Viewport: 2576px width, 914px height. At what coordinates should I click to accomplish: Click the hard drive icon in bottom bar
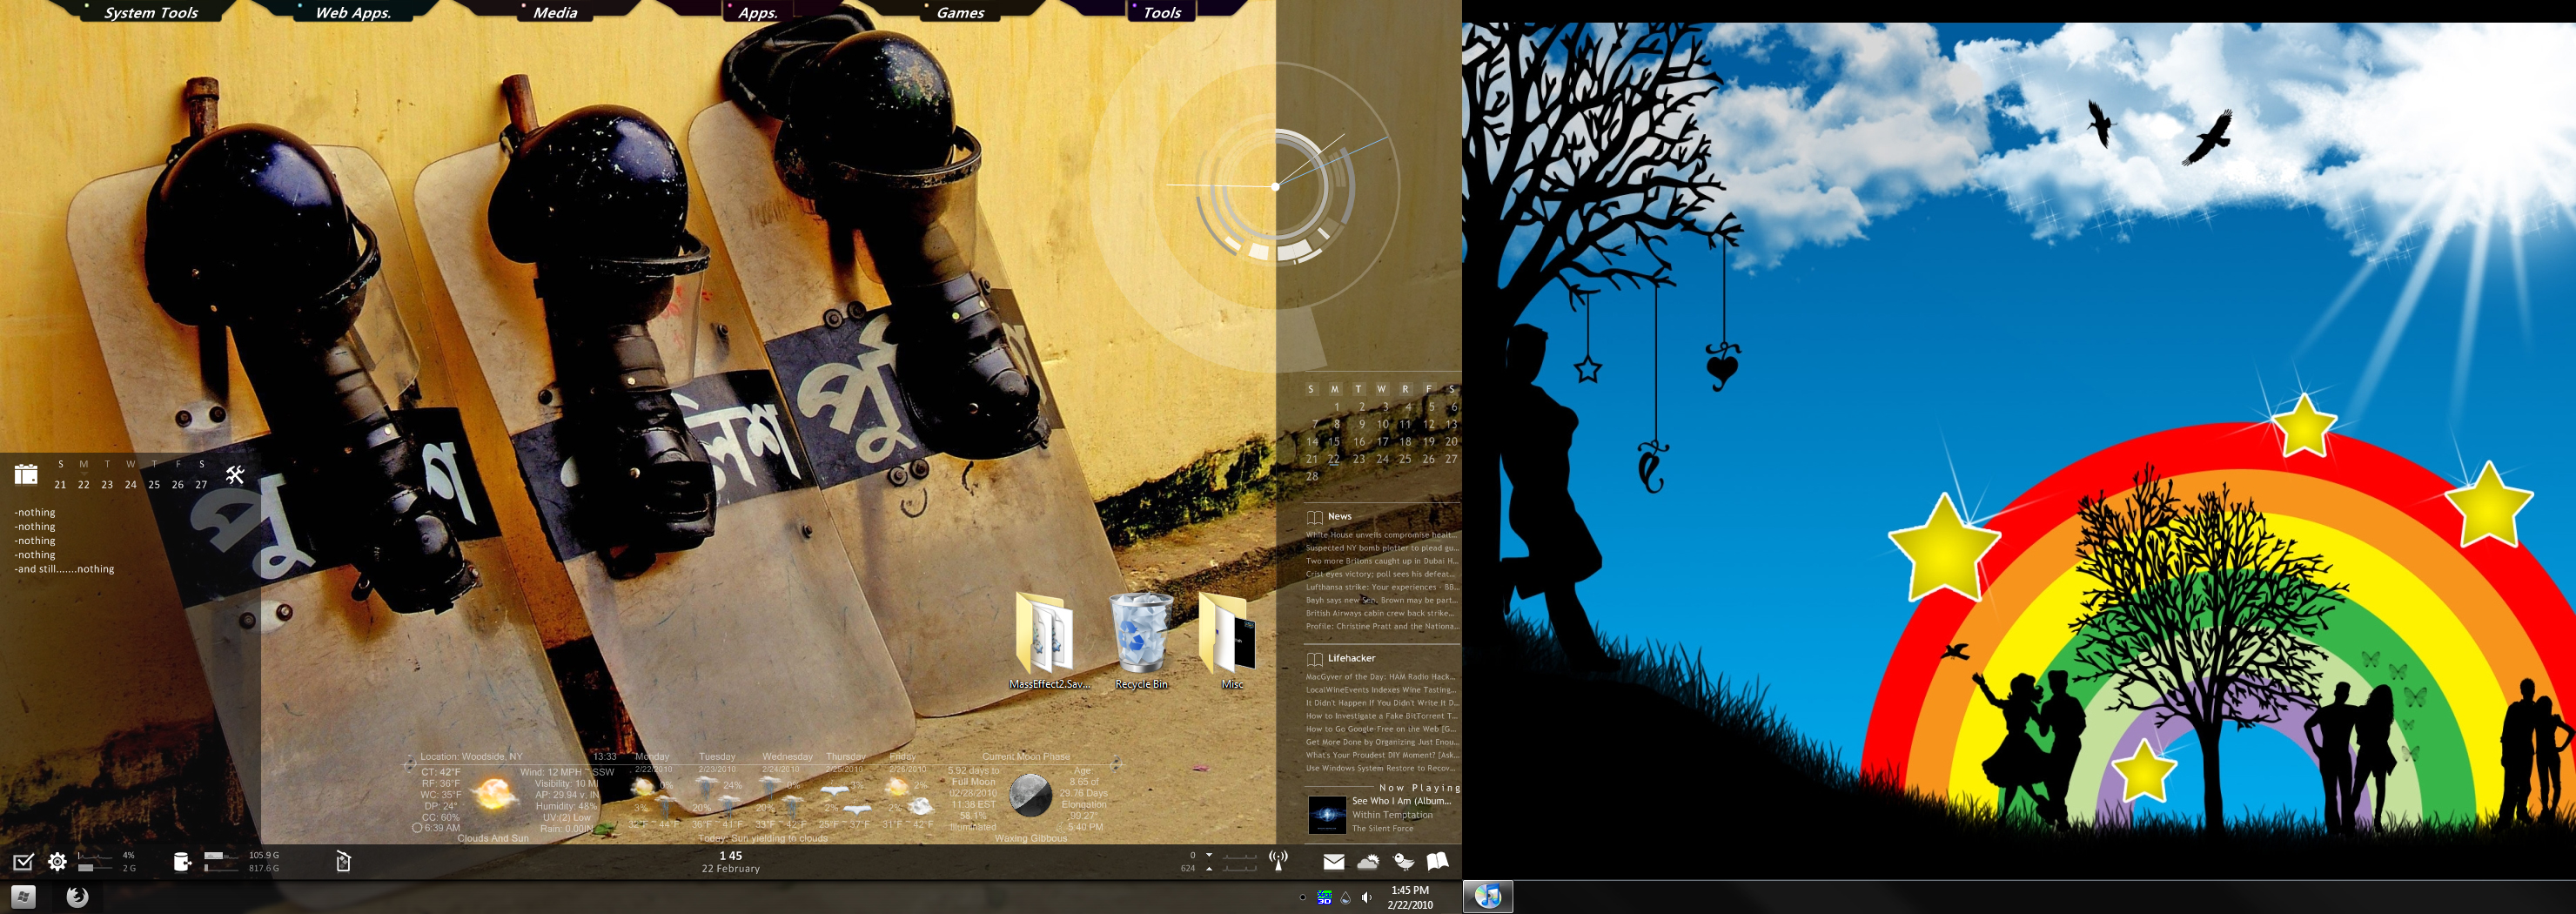[x=182, y=861]
